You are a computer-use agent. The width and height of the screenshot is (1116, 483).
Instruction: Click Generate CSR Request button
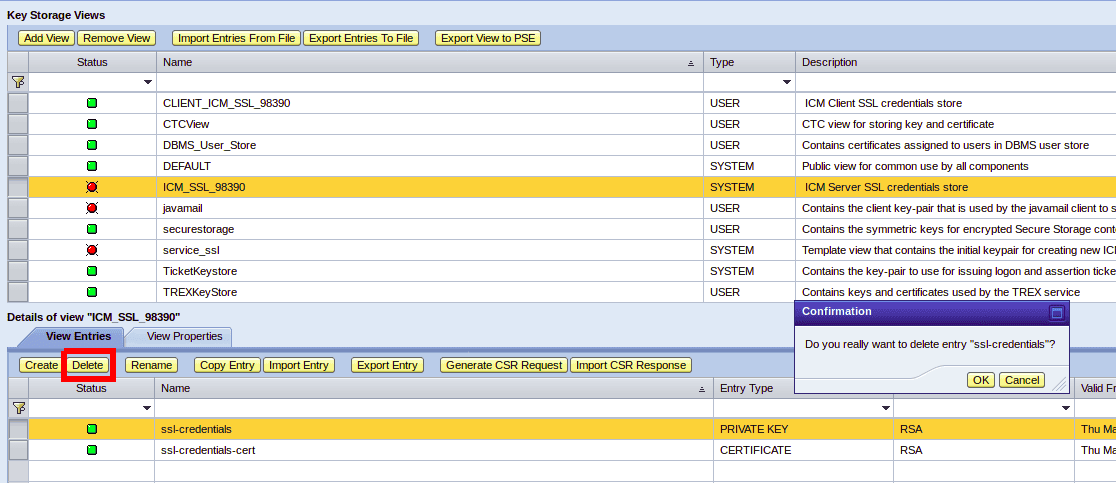[x=504, y=365]
